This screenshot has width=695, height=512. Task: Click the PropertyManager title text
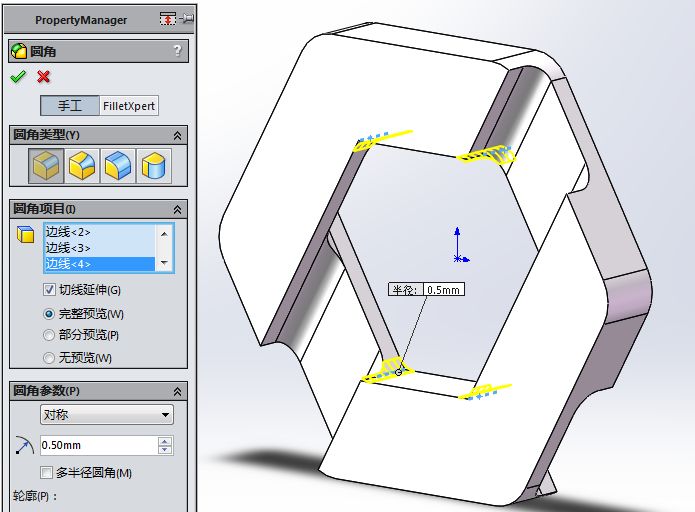(81, 20)
